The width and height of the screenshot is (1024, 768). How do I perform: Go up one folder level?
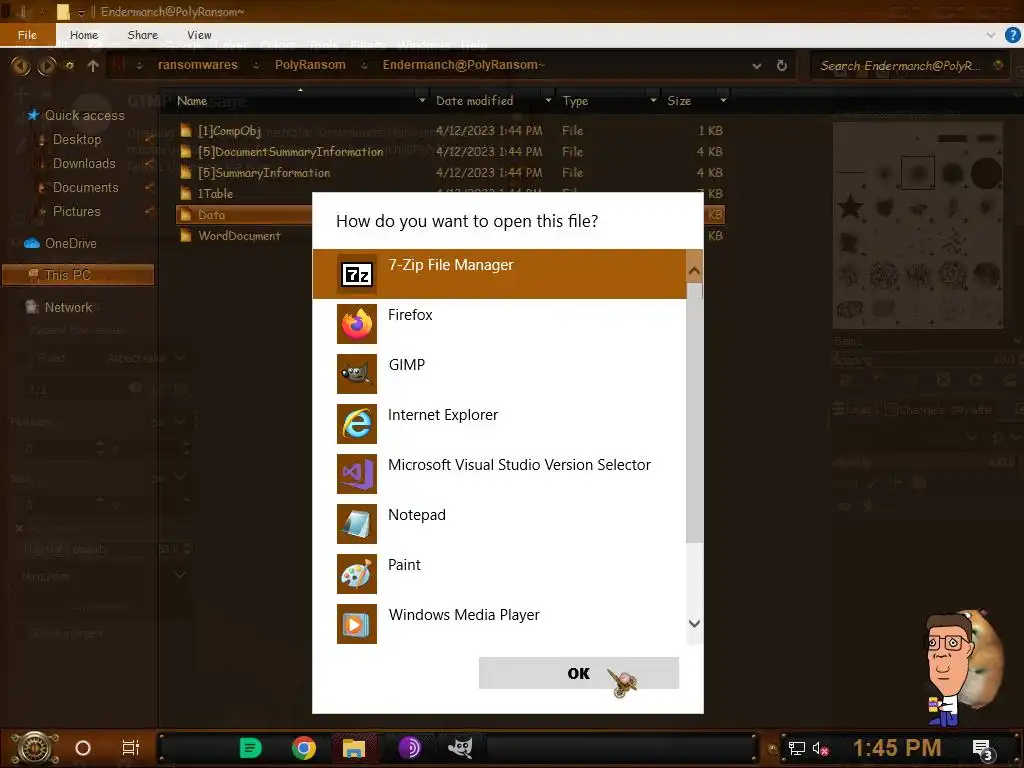pyautogui.click(x=93, y=65)
